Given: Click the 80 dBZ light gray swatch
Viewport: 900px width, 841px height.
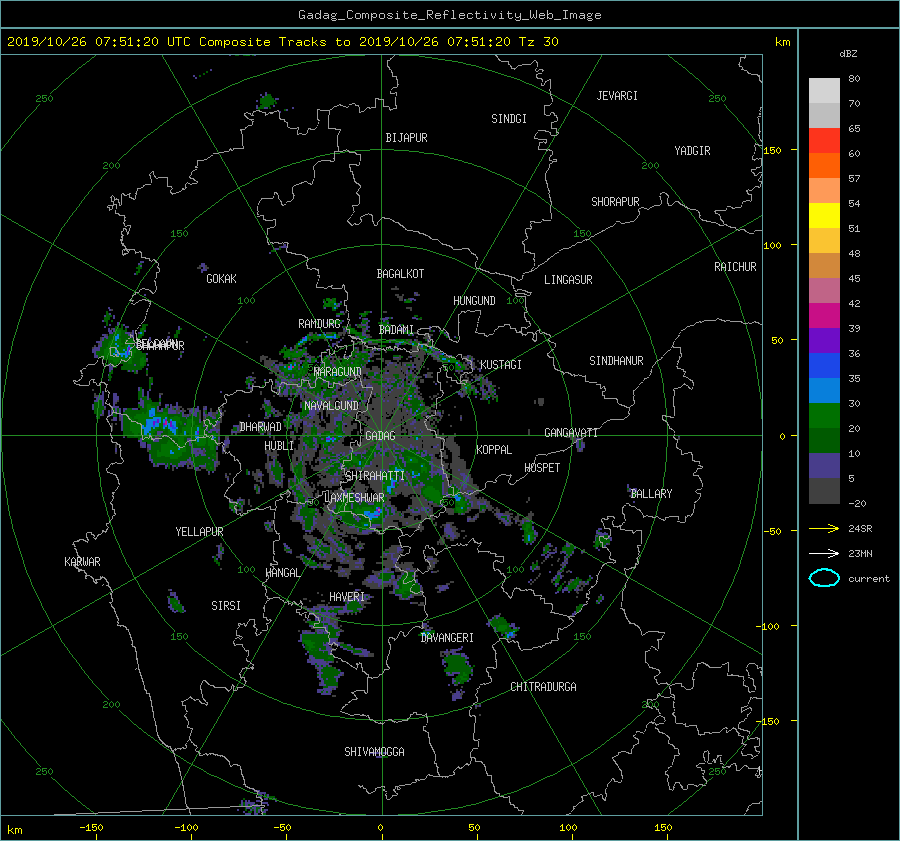Looking at the screenshot, I should point(824,91).
